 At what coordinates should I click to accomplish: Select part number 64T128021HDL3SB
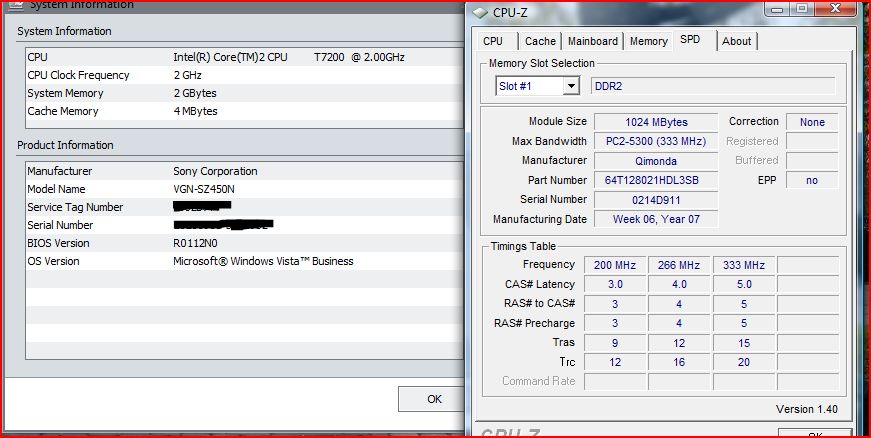pyautogui.click(x=656, y=180)
